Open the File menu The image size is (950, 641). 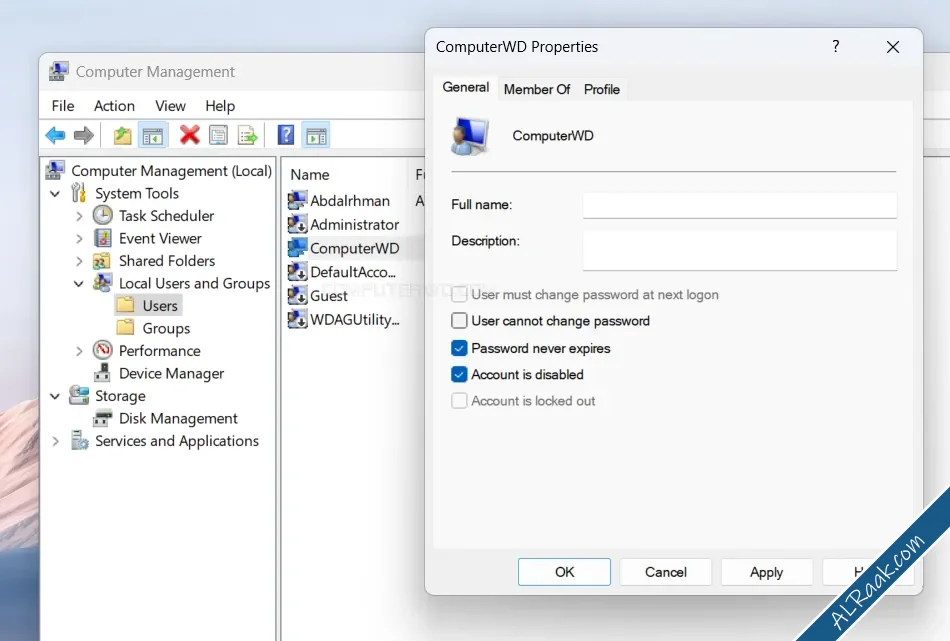pyautogui.click(x=63, y=105)
